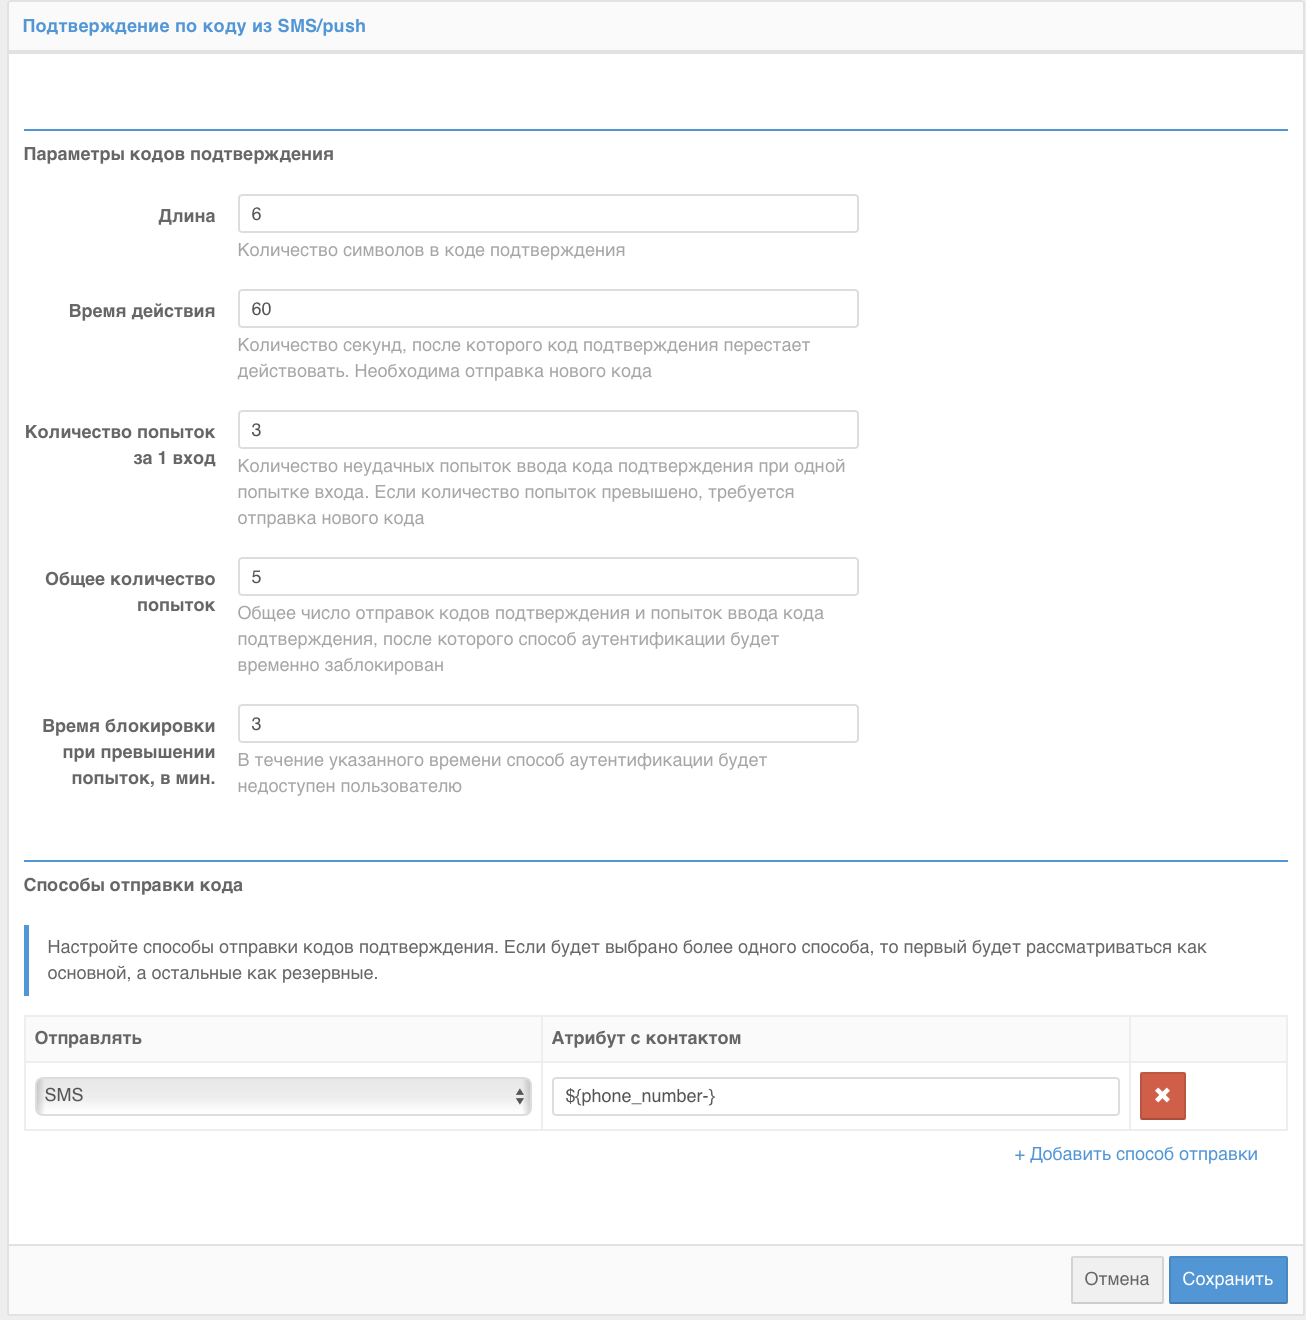
Task: Select the Количество попыток за 1 вход field
Action: click(548, 430)
